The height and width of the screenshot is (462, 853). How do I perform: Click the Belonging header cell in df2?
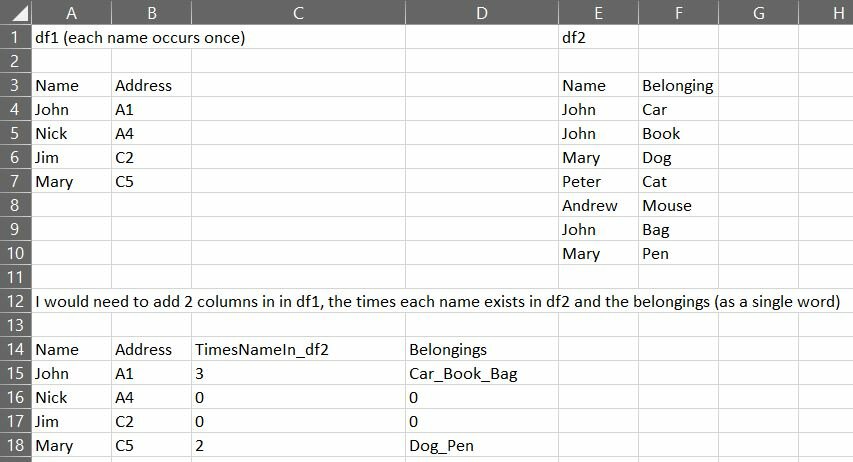coord(678,85)
